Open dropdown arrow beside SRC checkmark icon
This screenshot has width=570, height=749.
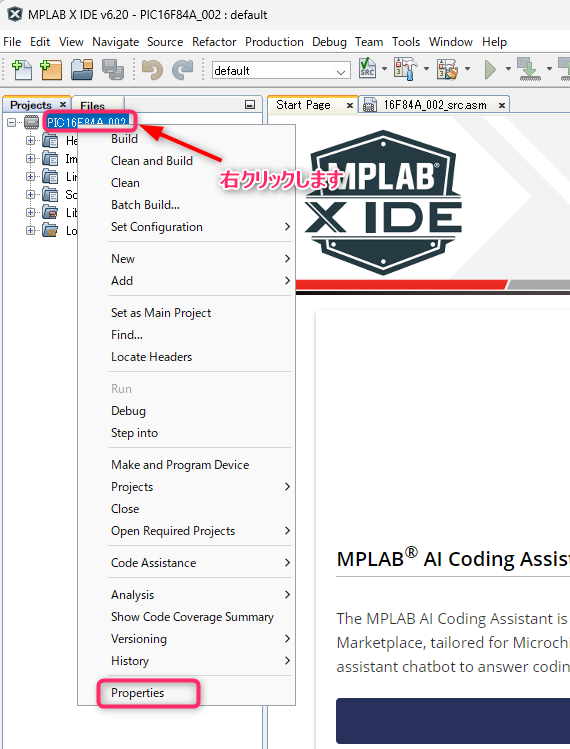click(x=384, y=69)
